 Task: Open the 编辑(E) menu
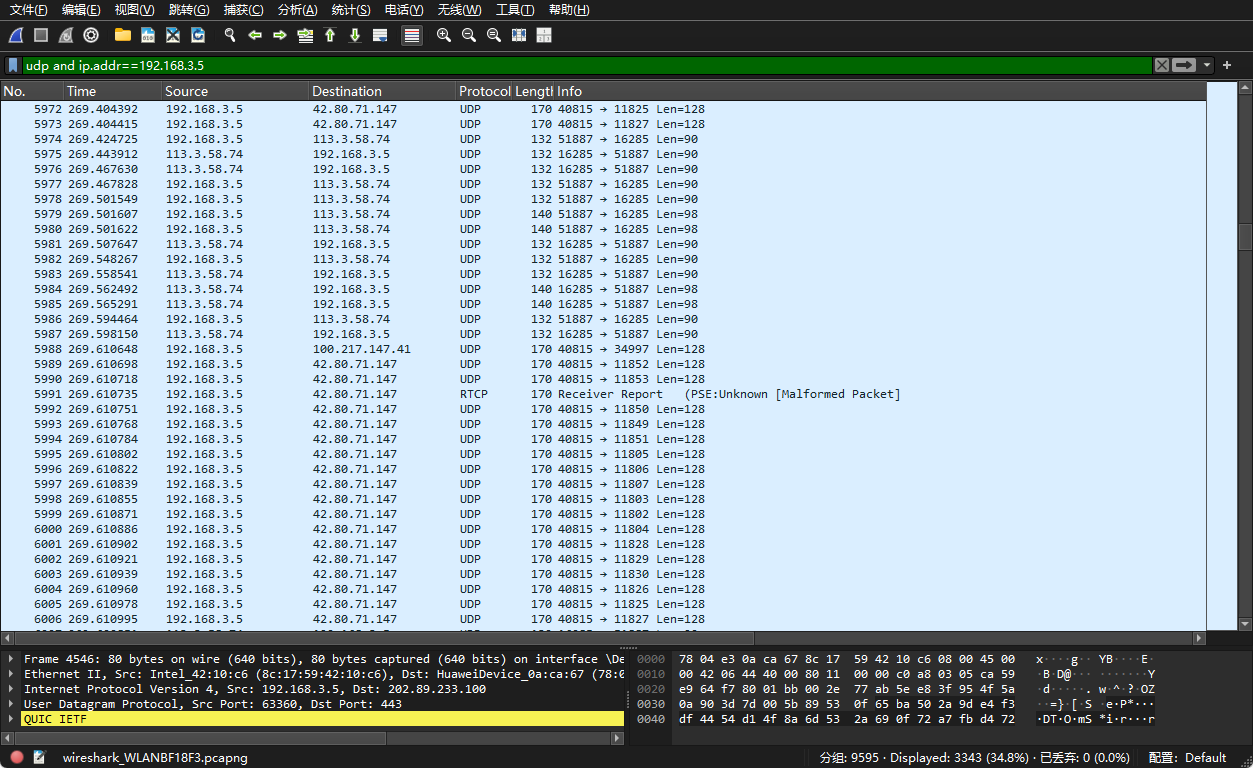(81, 10)
